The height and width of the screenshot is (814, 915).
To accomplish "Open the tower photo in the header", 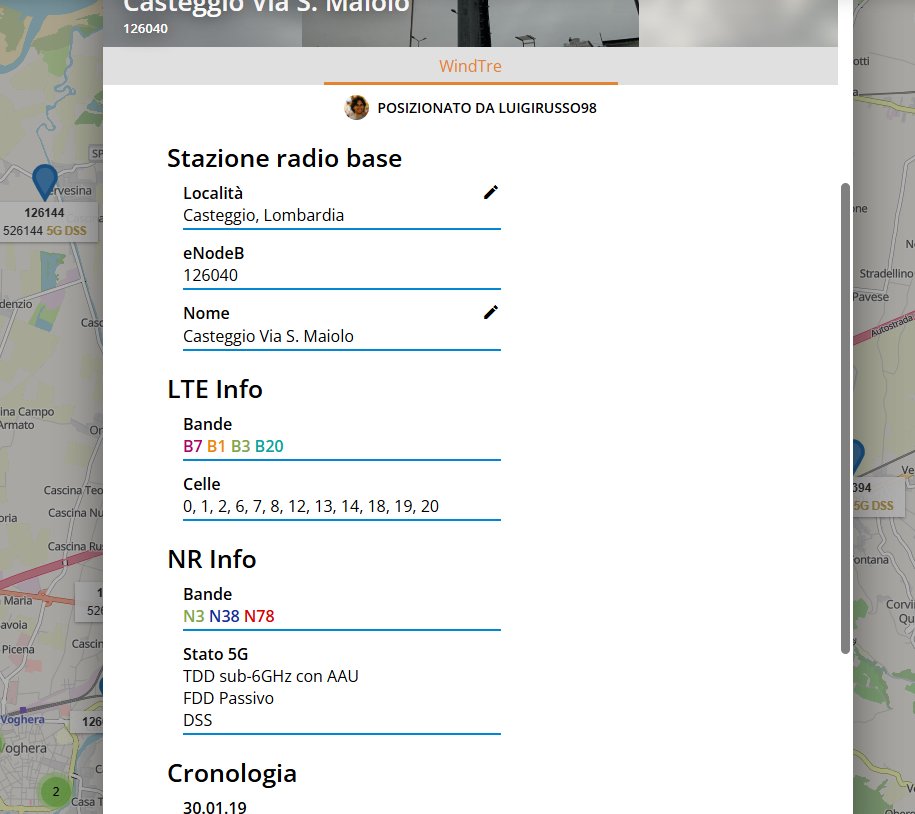I will [x=470, y=22].
